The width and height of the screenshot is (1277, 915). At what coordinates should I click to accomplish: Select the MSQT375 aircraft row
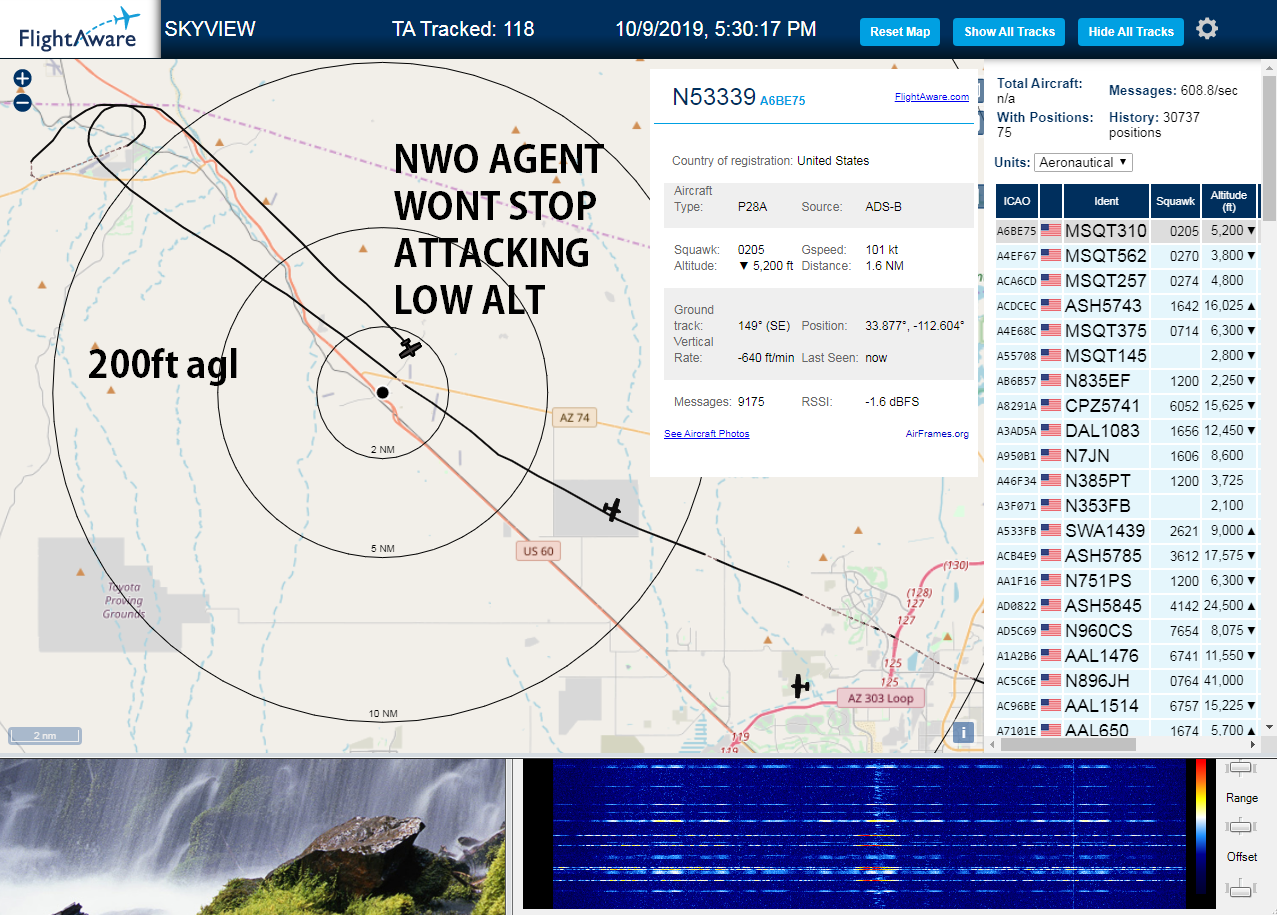(1126, 331)
